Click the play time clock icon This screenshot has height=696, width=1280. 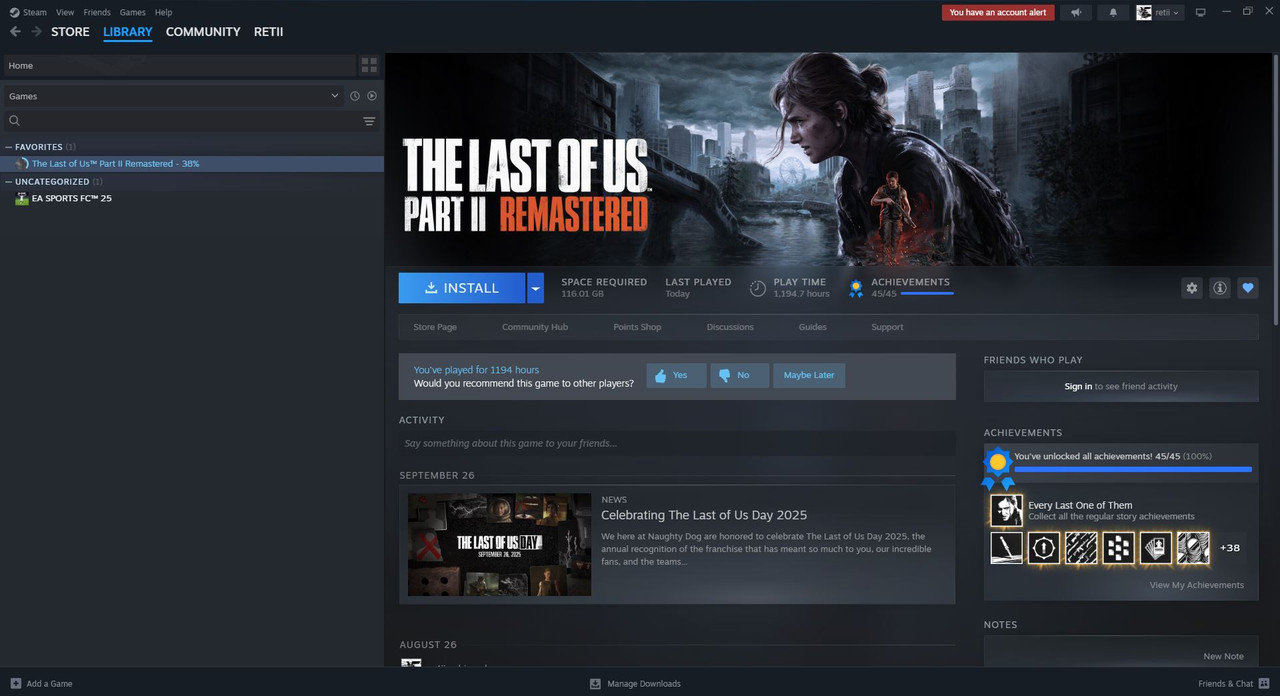coord(758,288)
